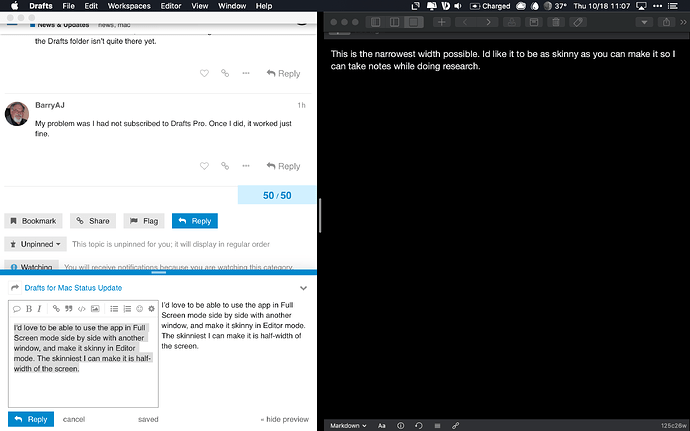Insert a numbered list in the composer
690x431 pixels.
click(x=127, y=309)
